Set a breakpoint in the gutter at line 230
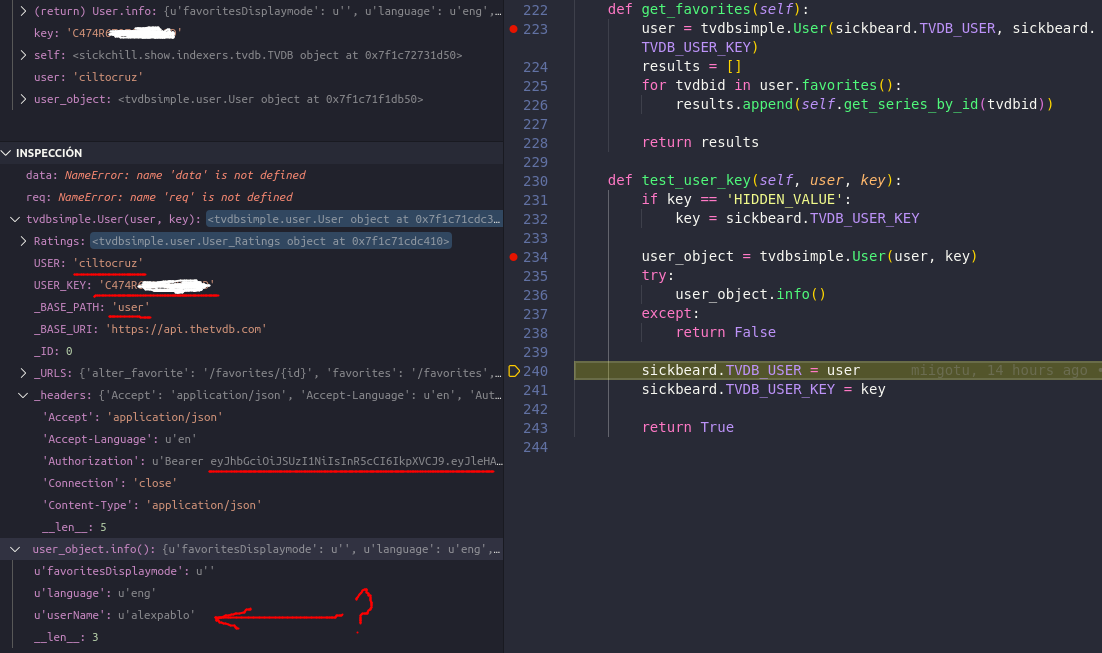1102x653 pixels. pyautogui.click(x=513, y=180)
